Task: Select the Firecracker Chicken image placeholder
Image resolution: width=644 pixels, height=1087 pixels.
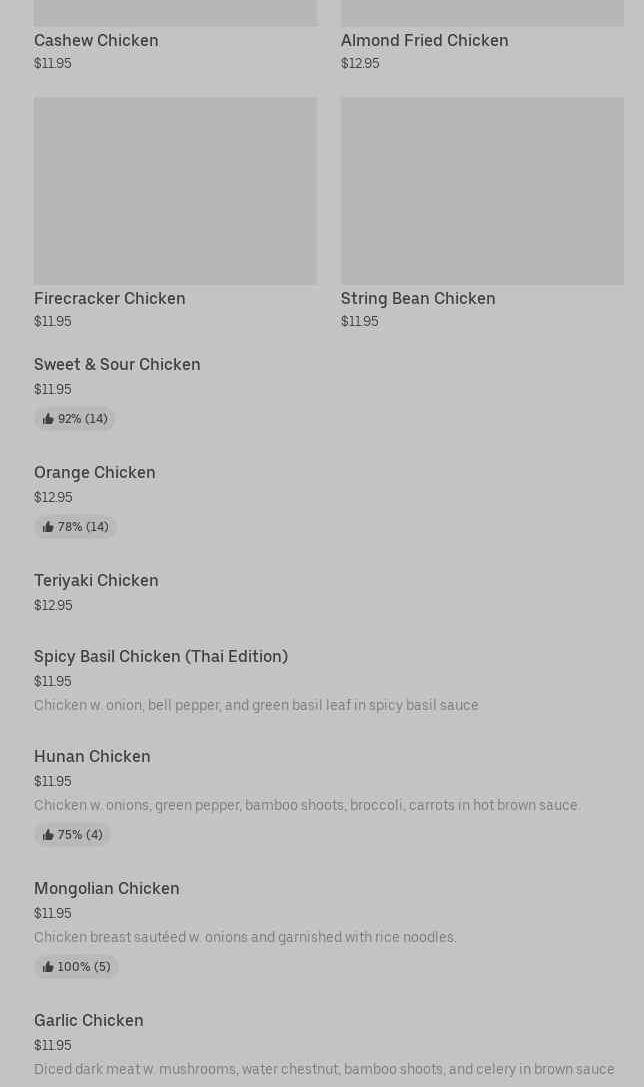Action: tap(175, 190)
